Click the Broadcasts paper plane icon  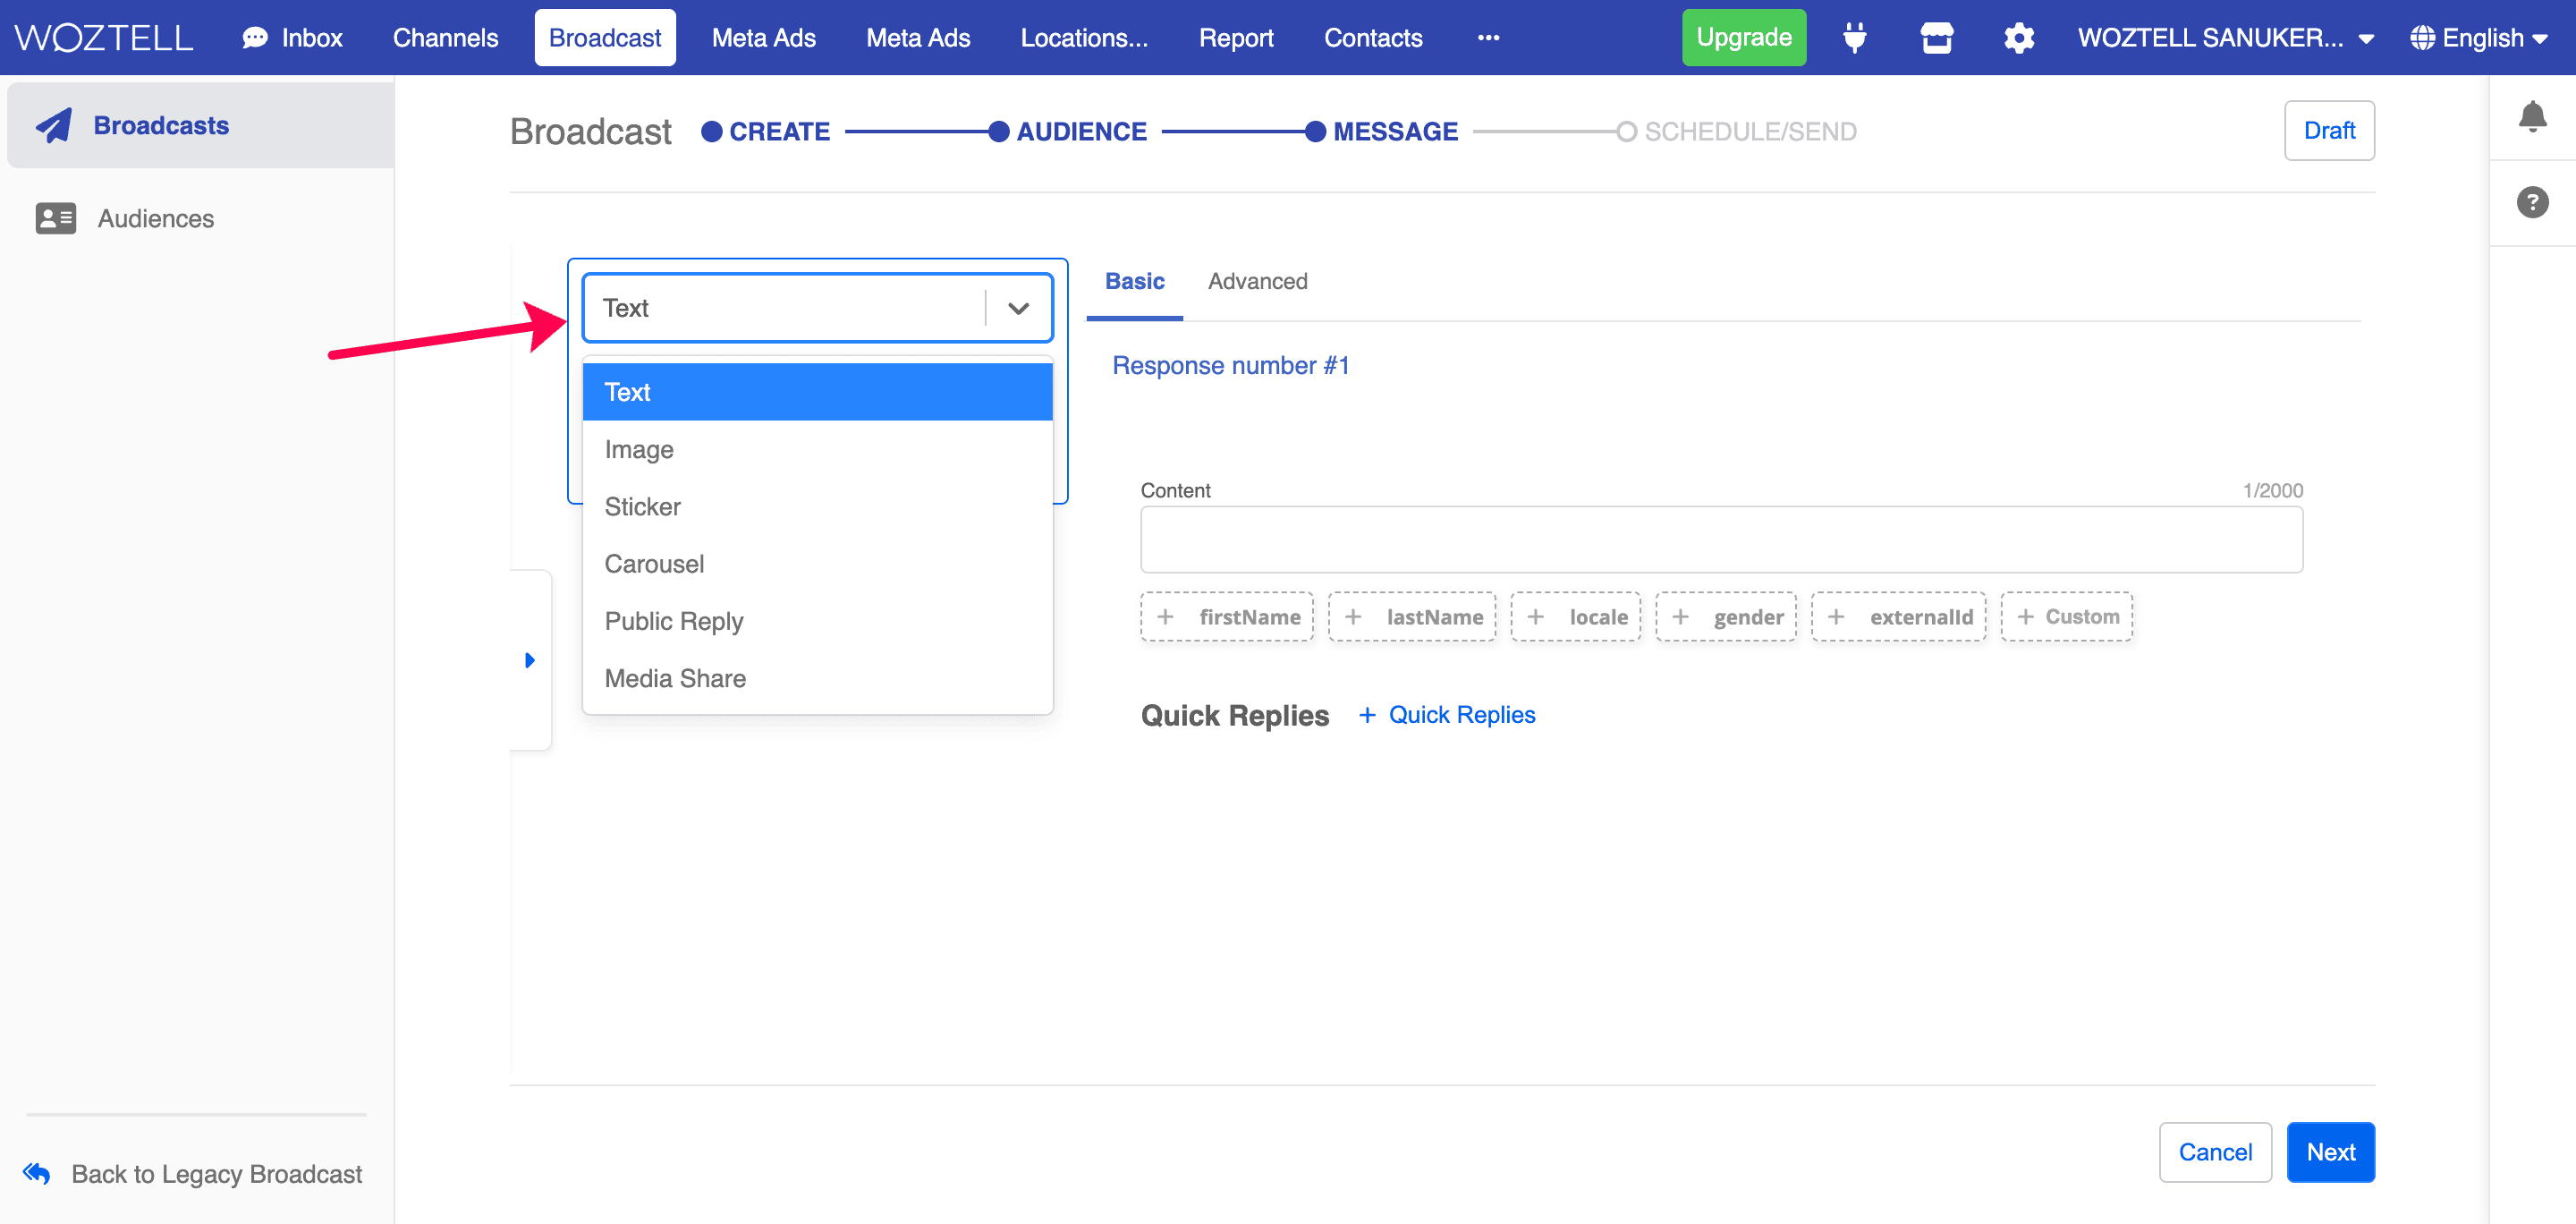click(x=54, y=126)
